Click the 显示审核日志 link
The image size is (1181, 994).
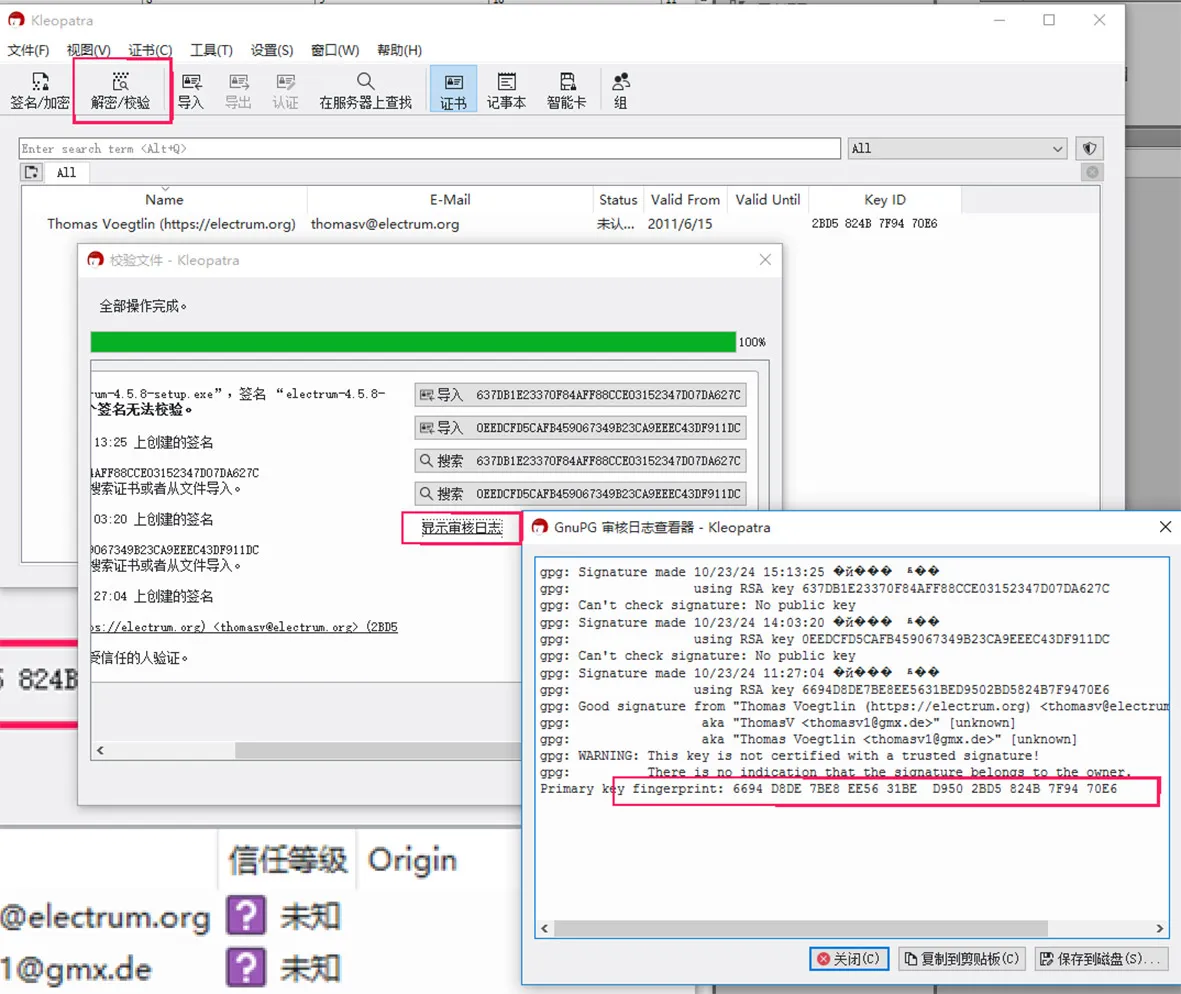pos(461,528)
